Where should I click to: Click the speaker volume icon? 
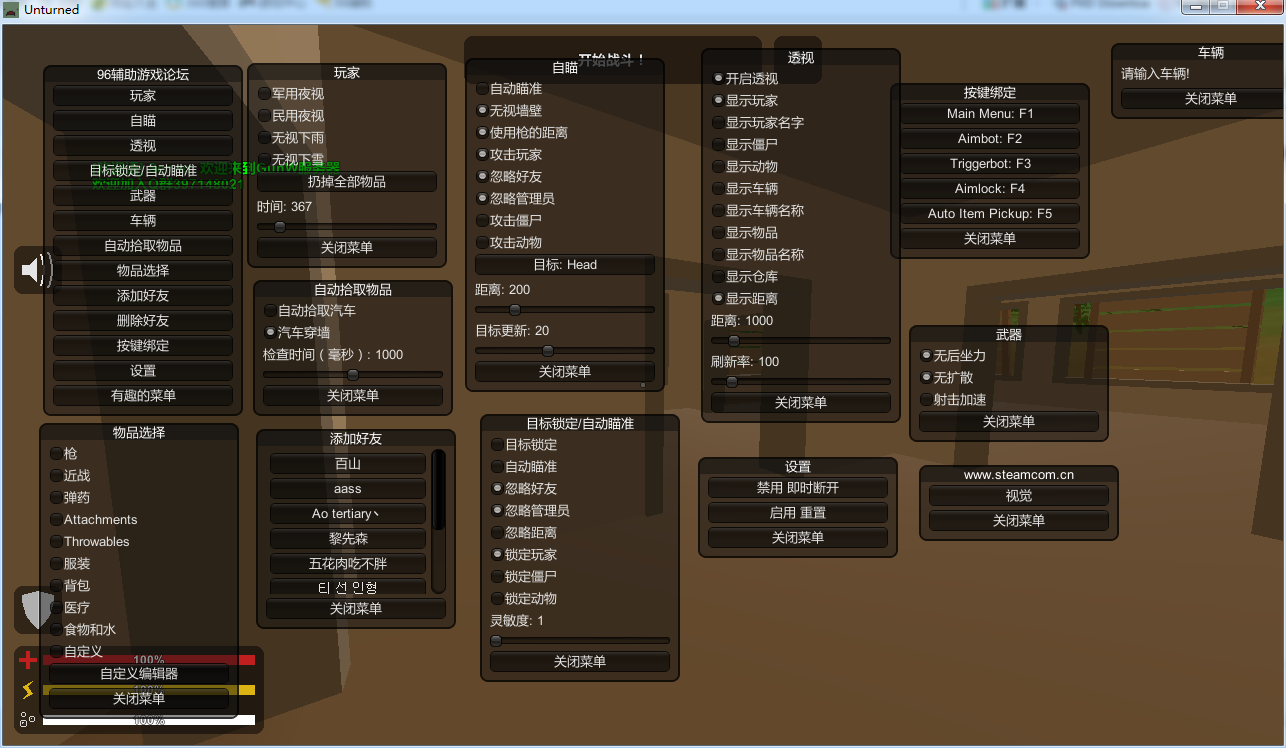37,270
